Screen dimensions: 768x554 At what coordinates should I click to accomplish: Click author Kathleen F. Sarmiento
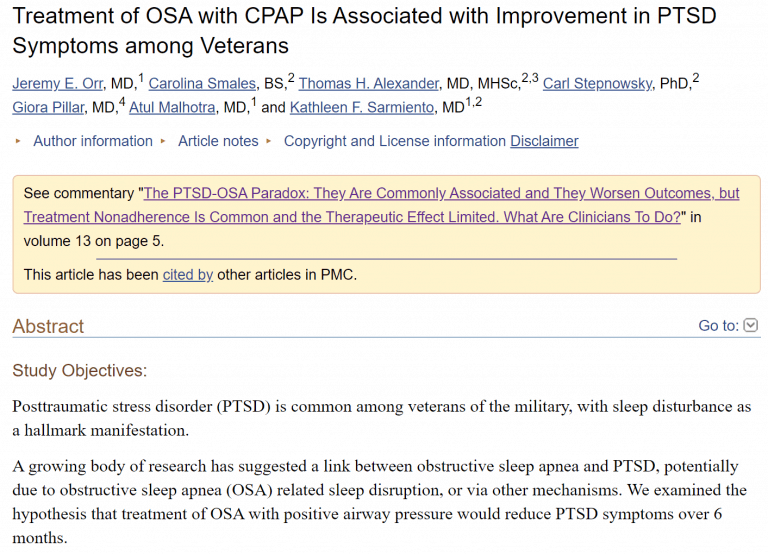coord(363,108)
